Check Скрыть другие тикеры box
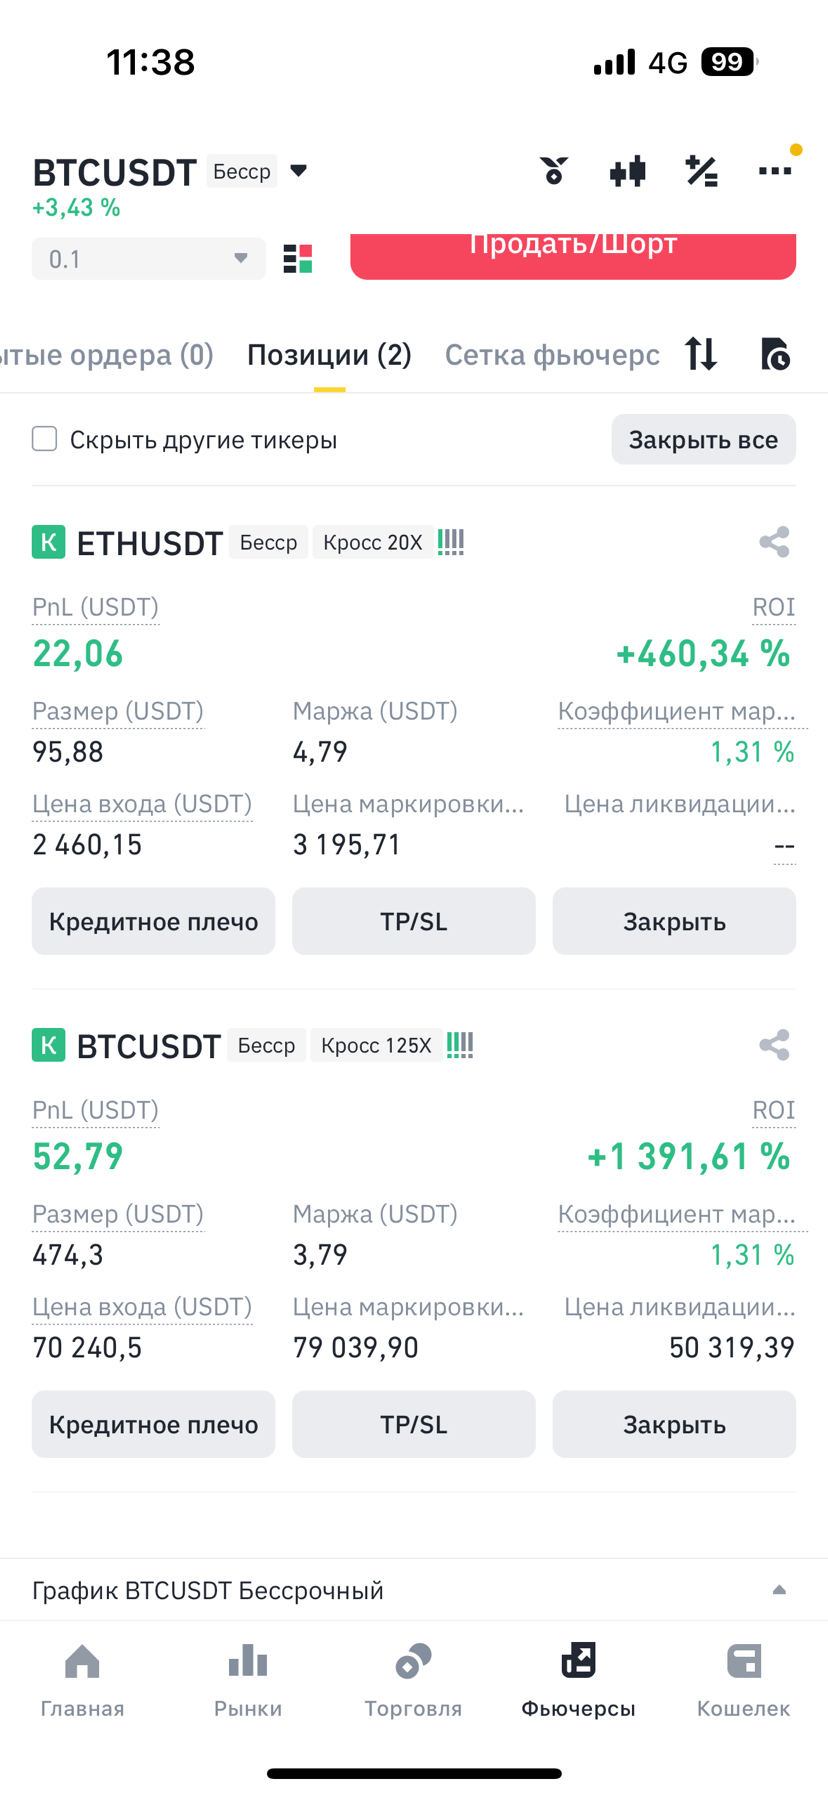 pos(45,439)
